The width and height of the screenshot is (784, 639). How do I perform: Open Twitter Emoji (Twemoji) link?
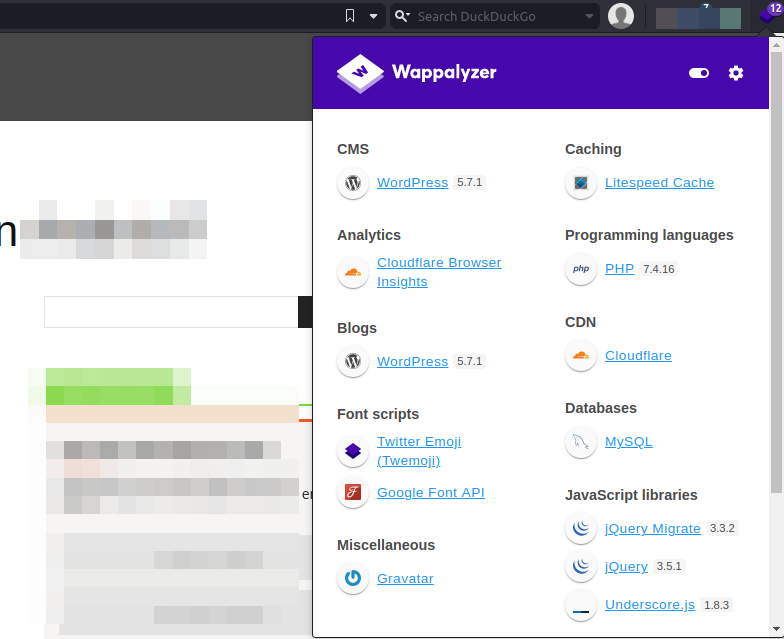419,451
